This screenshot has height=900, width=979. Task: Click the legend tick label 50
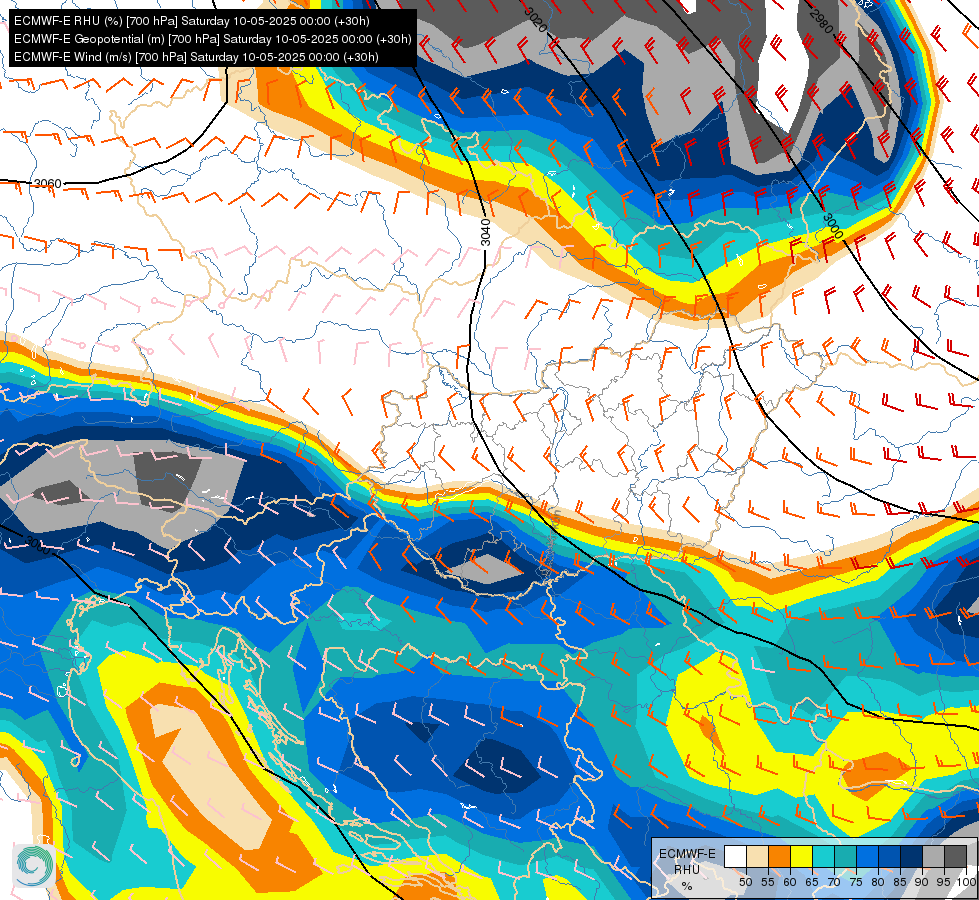coord(745,882)
